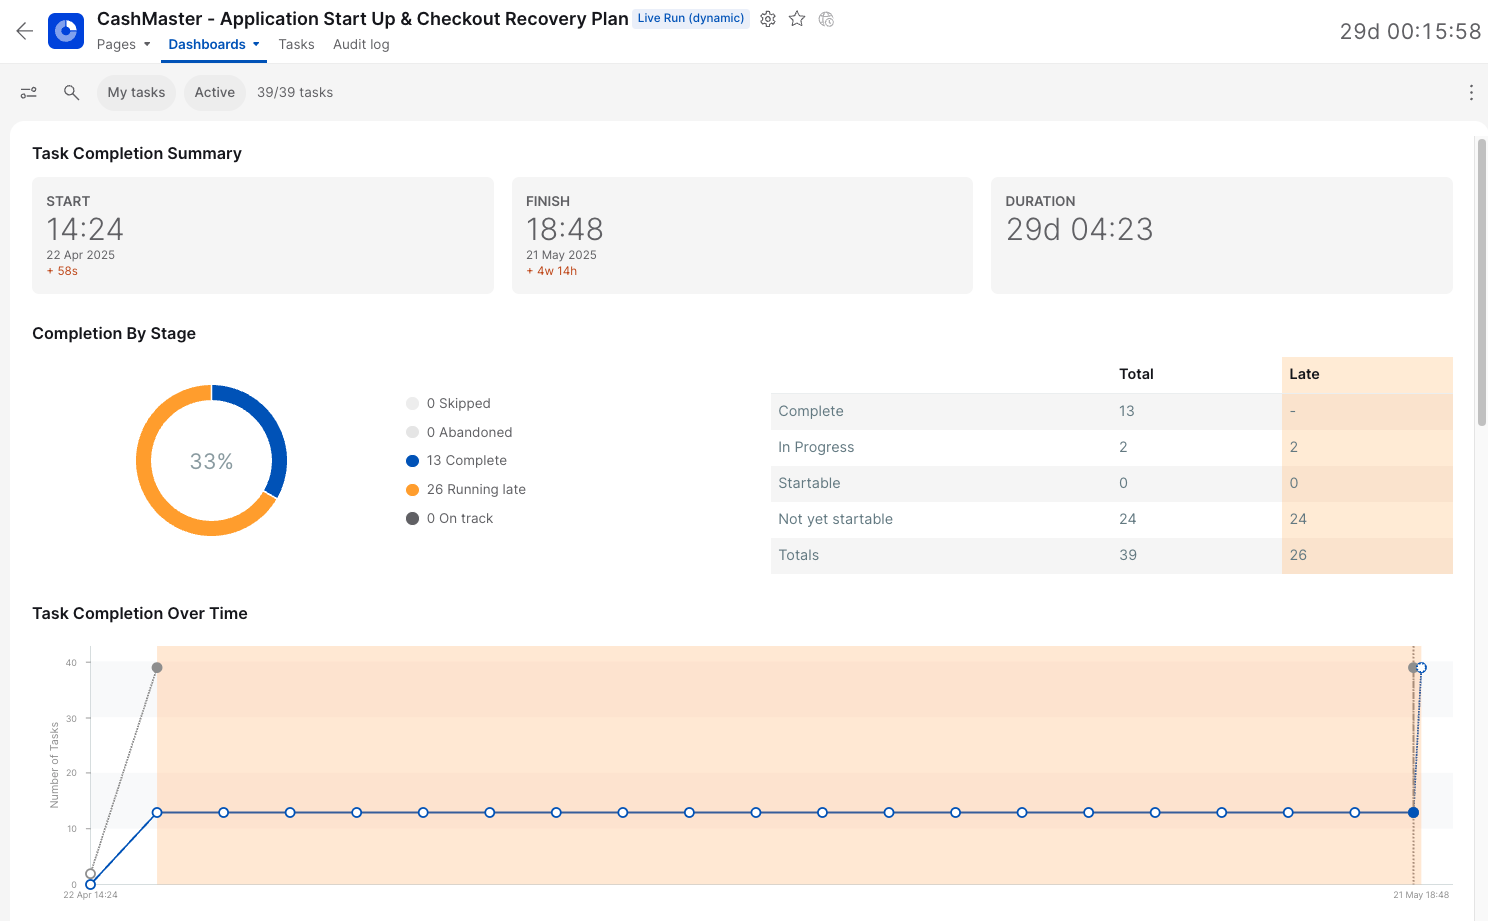This screenshot has height=921, width=1488.
Task: Select the Complete row label
Action: tap(811, 411)
